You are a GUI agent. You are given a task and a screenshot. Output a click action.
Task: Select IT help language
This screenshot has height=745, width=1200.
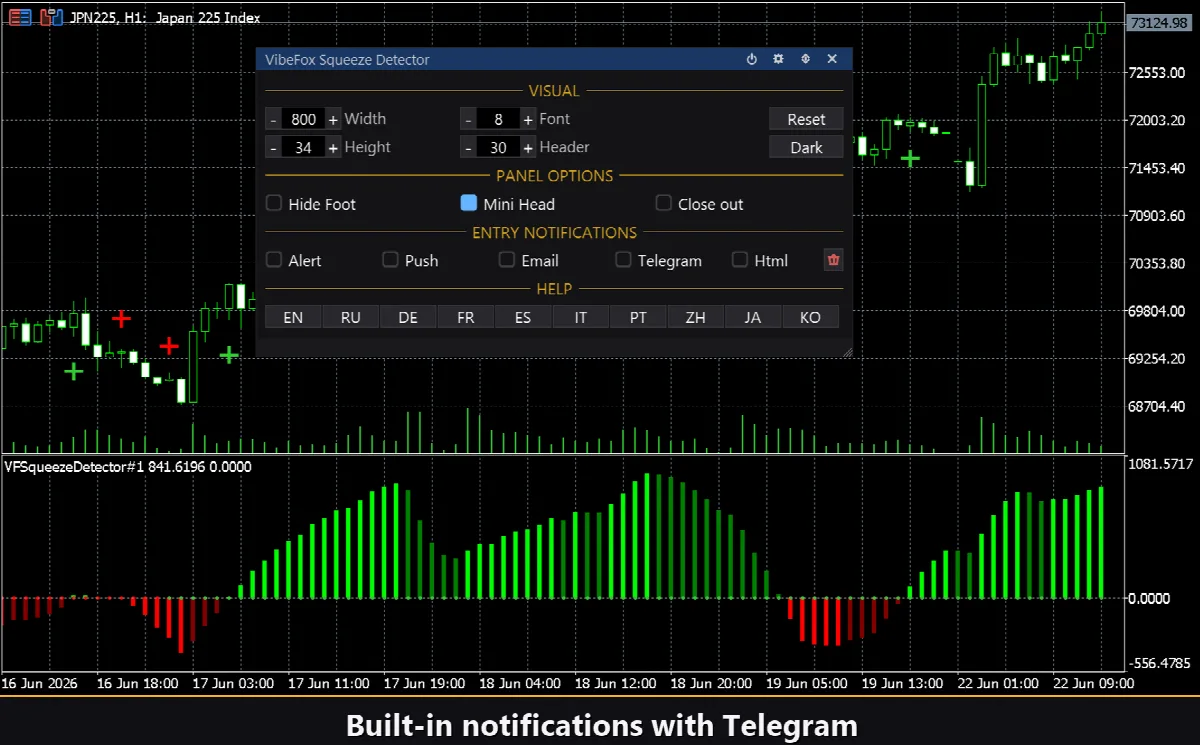click(581, 317)
